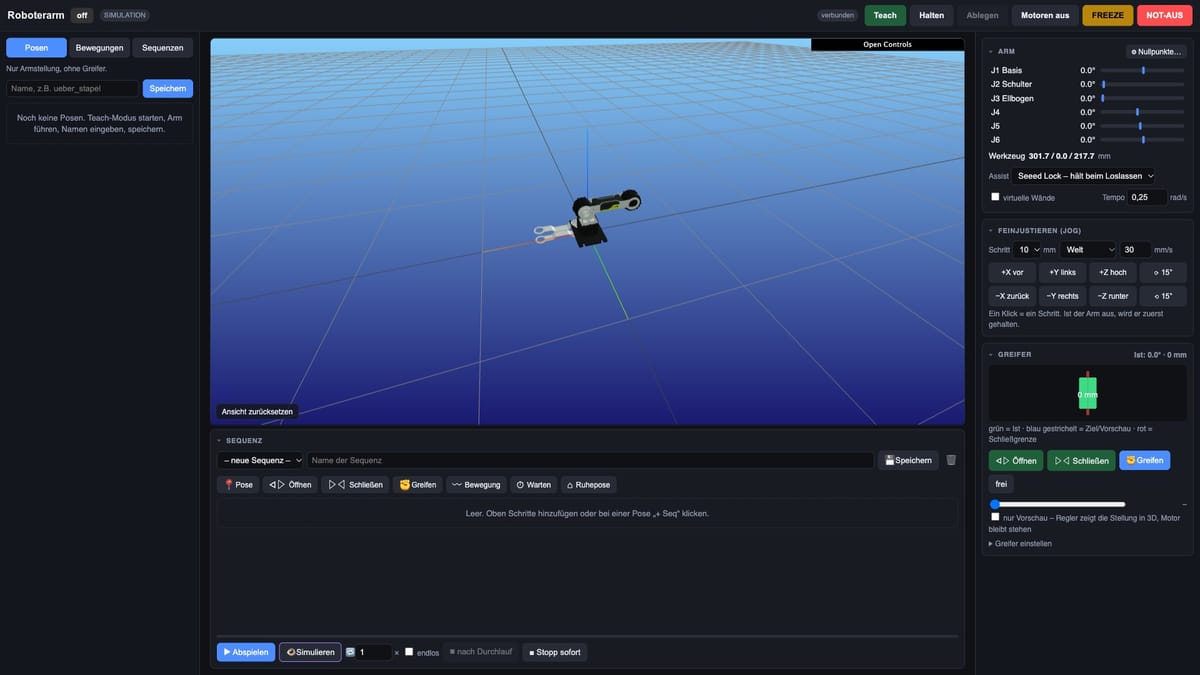Click +X vor jog button

pyautogui.click(x=1012, y=272)
